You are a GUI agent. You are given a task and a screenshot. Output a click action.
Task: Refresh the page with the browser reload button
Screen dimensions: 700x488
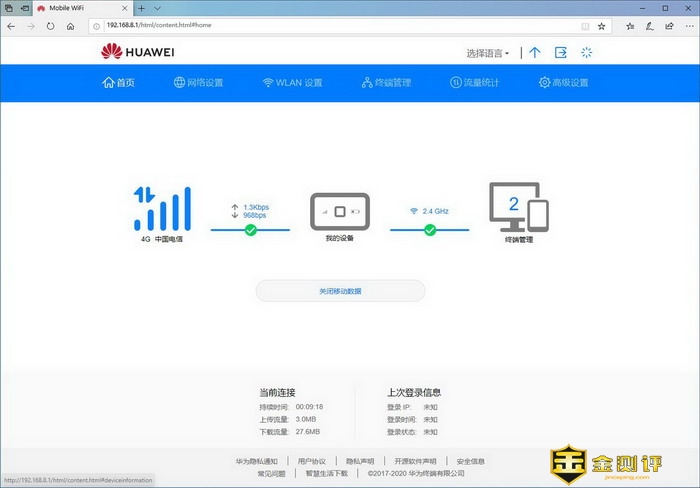(50, 26)
